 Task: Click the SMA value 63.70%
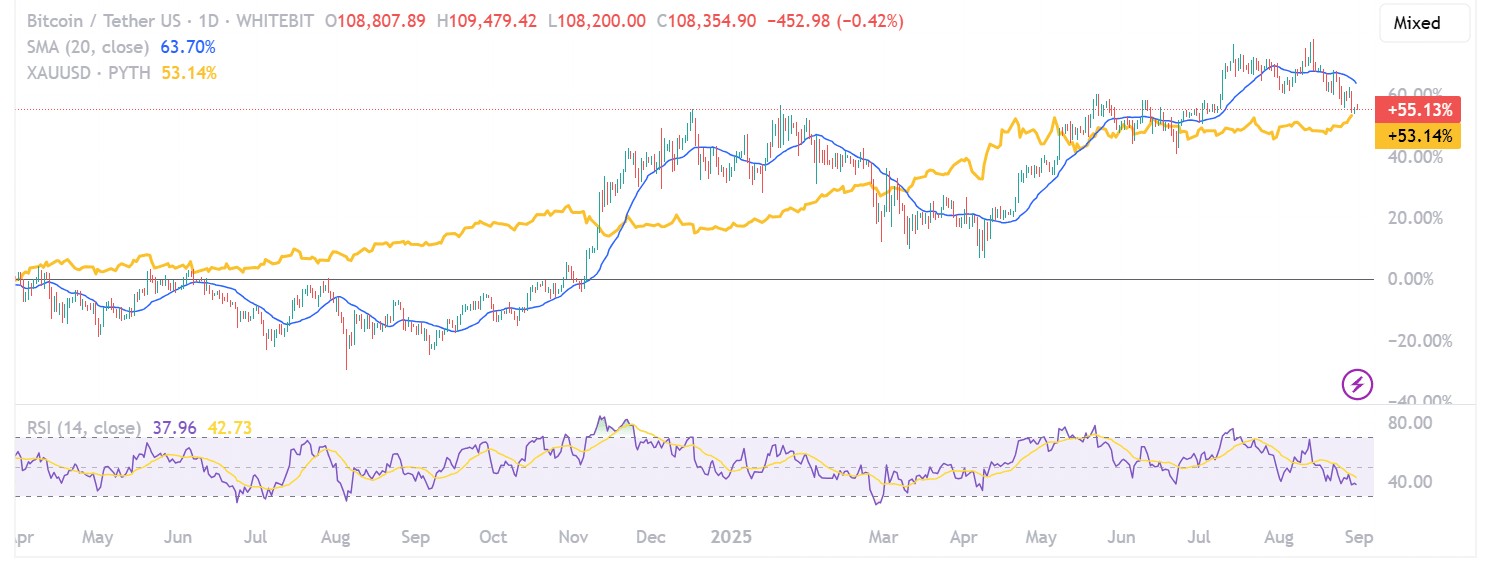tap(187, 47)
